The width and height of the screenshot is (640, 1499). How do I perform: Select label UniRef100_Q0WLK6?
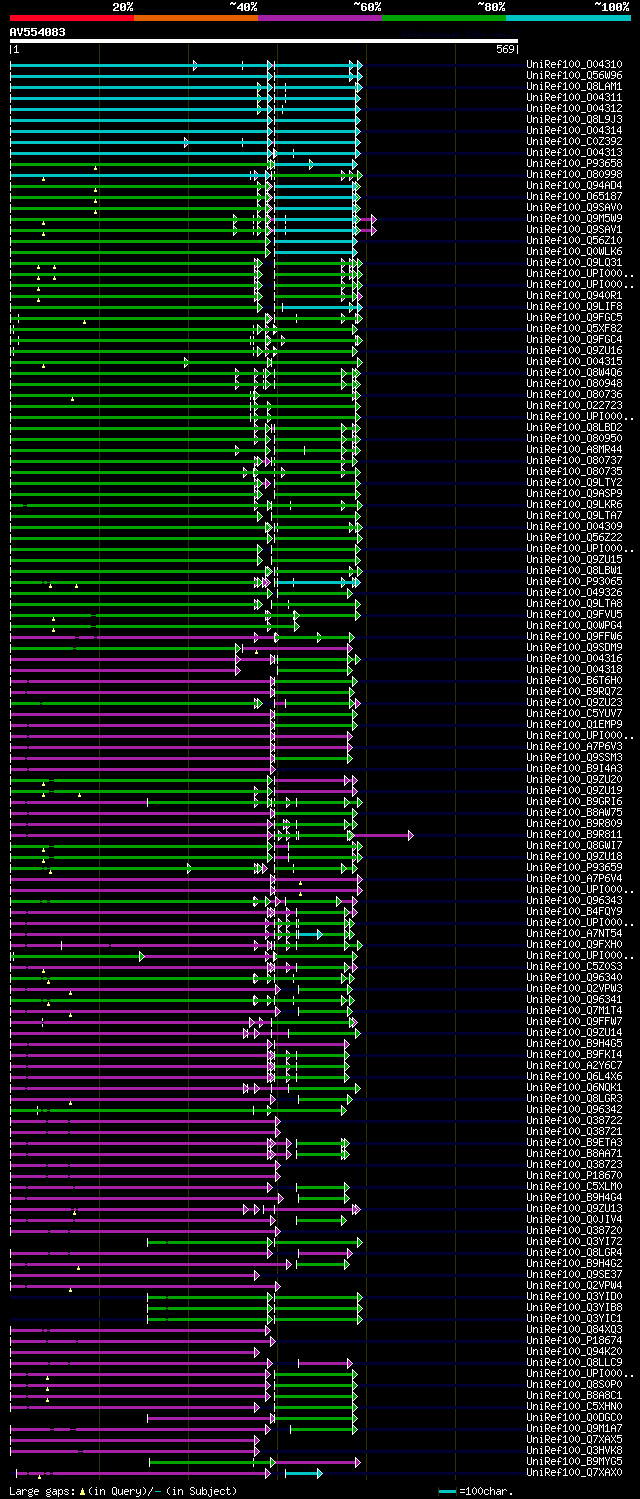point(574,251)
